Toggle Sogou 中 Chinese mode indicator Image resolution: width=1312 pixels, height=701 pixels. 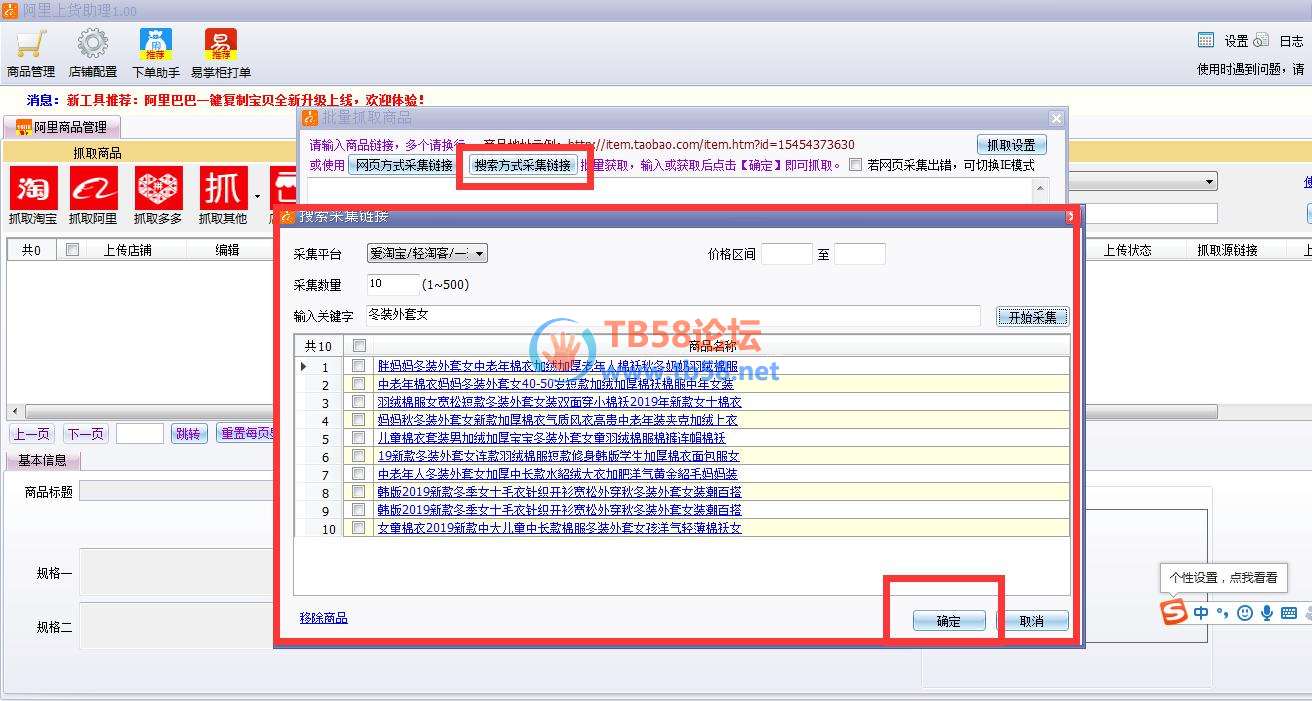(1201, 613)
